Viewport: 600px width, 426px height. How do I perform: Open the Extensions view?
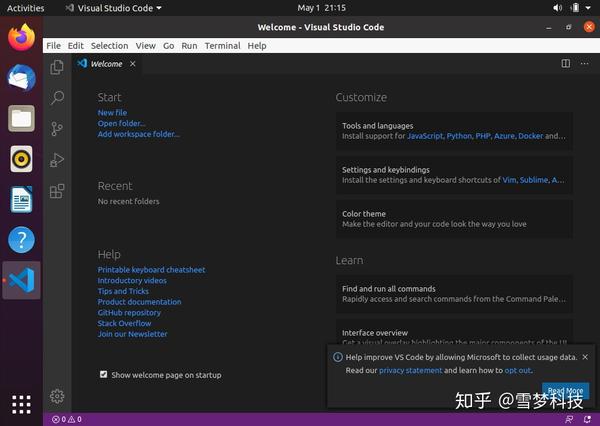[x=57, y=191]
